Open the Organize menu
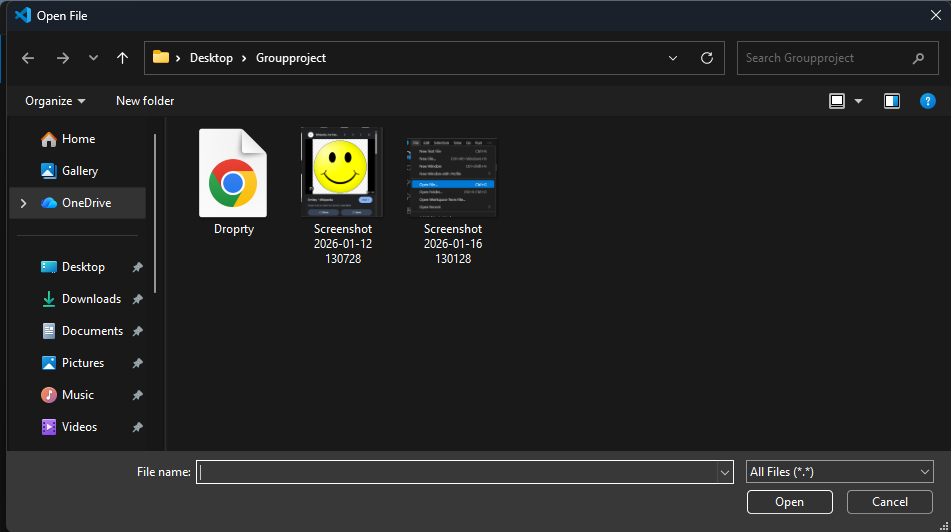 55,101
